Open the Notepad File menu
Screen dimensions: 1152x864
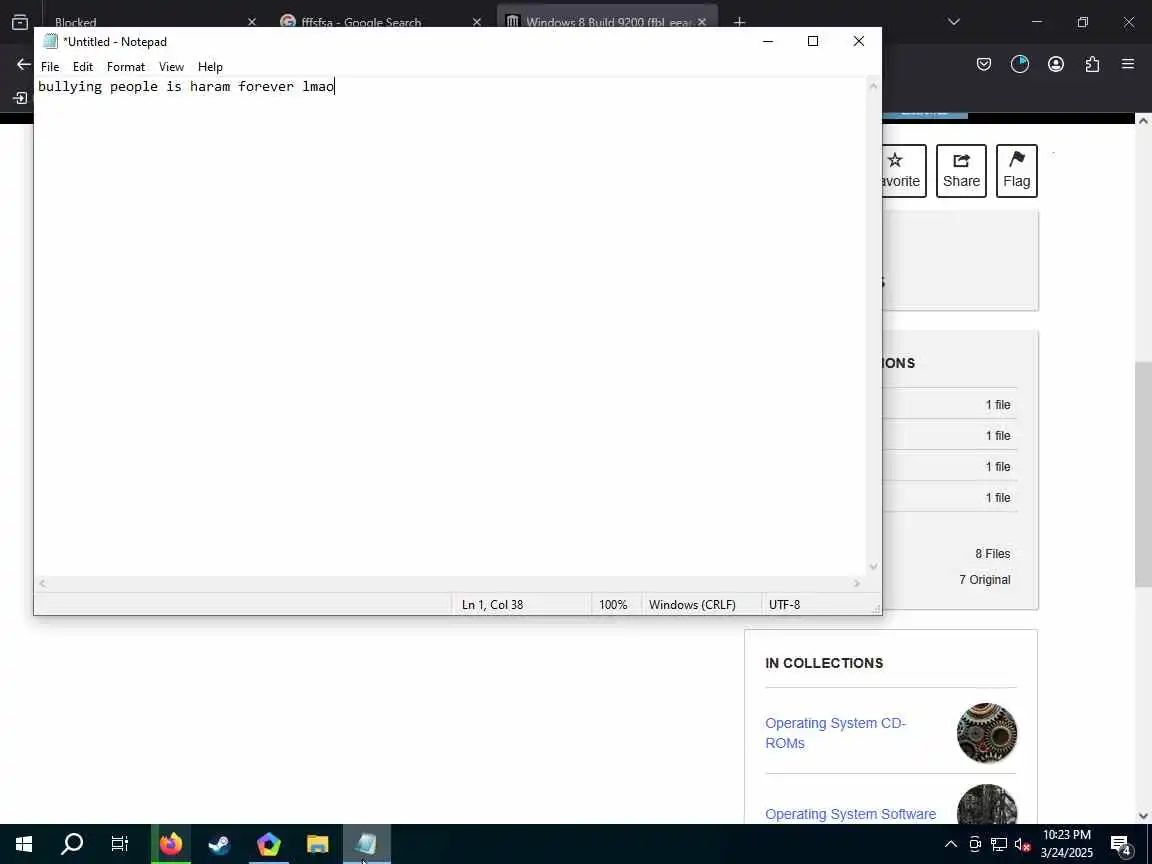click(50, 67)
